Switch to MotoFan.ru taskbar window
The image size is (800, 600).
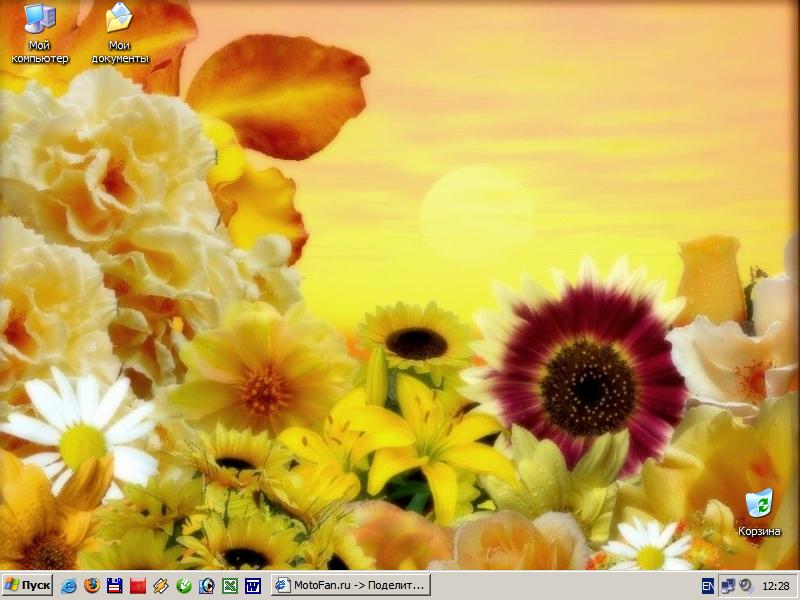tap(351, 585)
